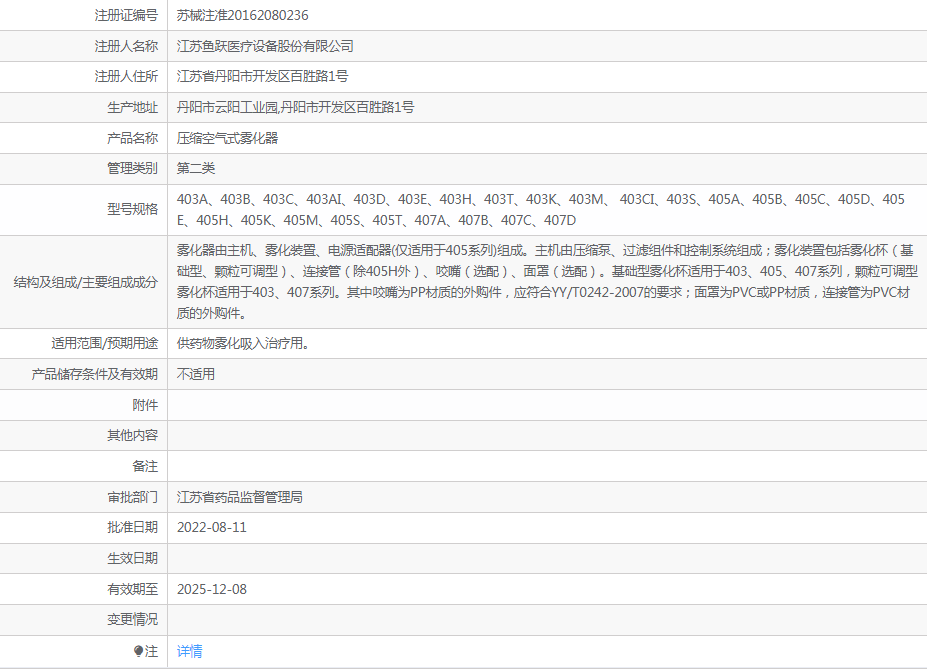Select the 型号规格 row label
The width and height of the screenshot is (927, 669).
coord(132,209)
